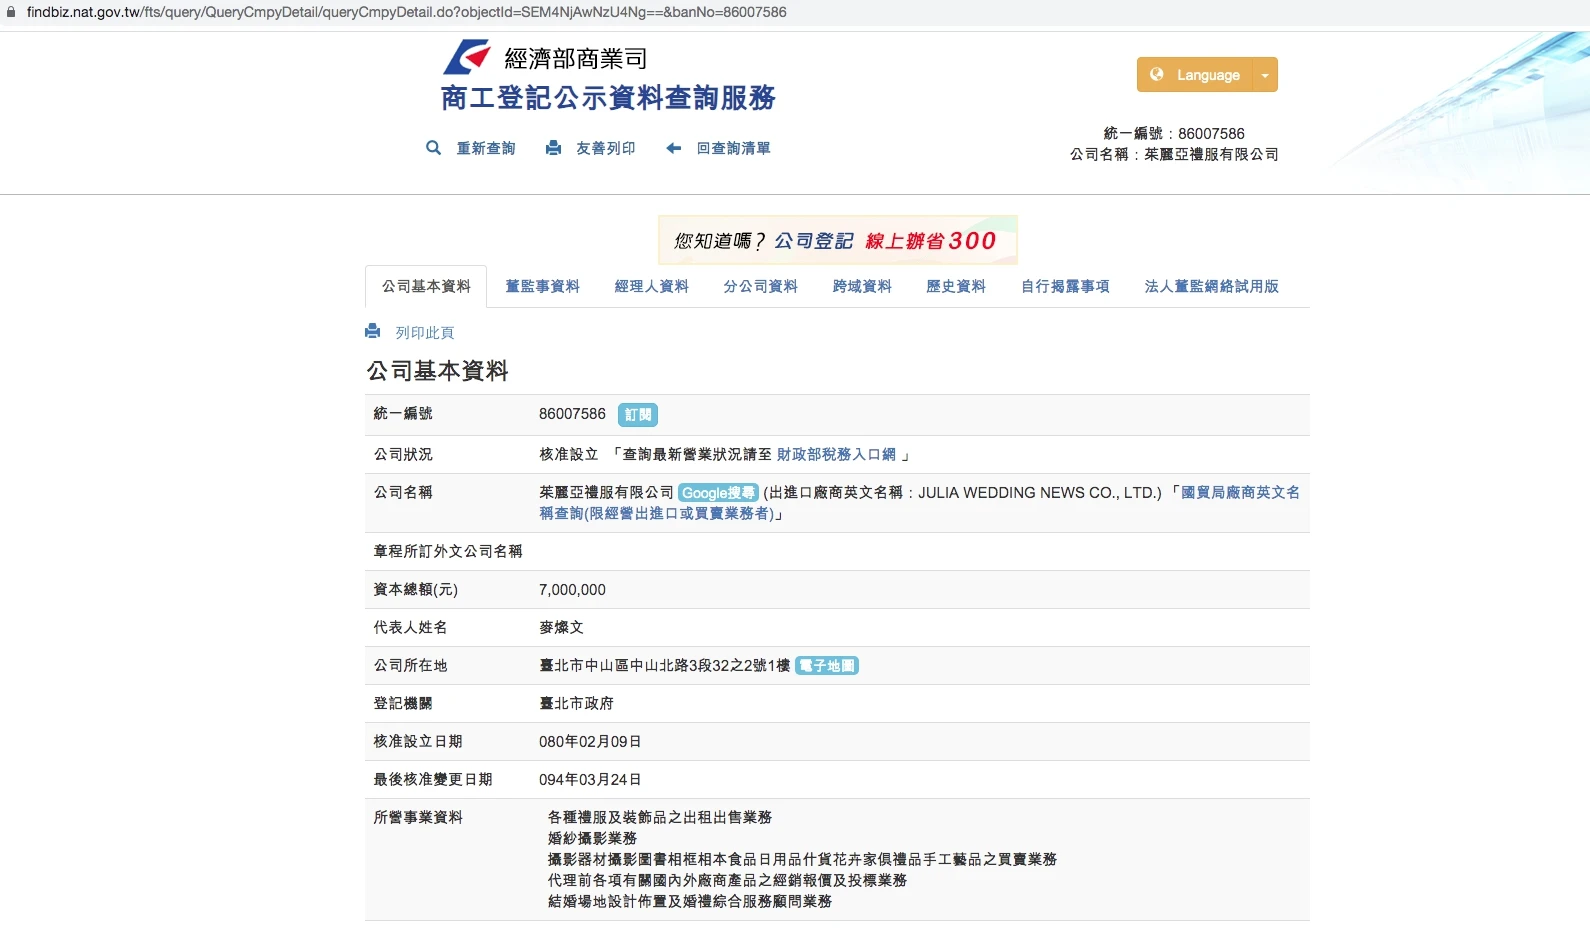Open the 跨域資料 tab
This screenshot has width=1590, height=939.
[x=861, y=287]
